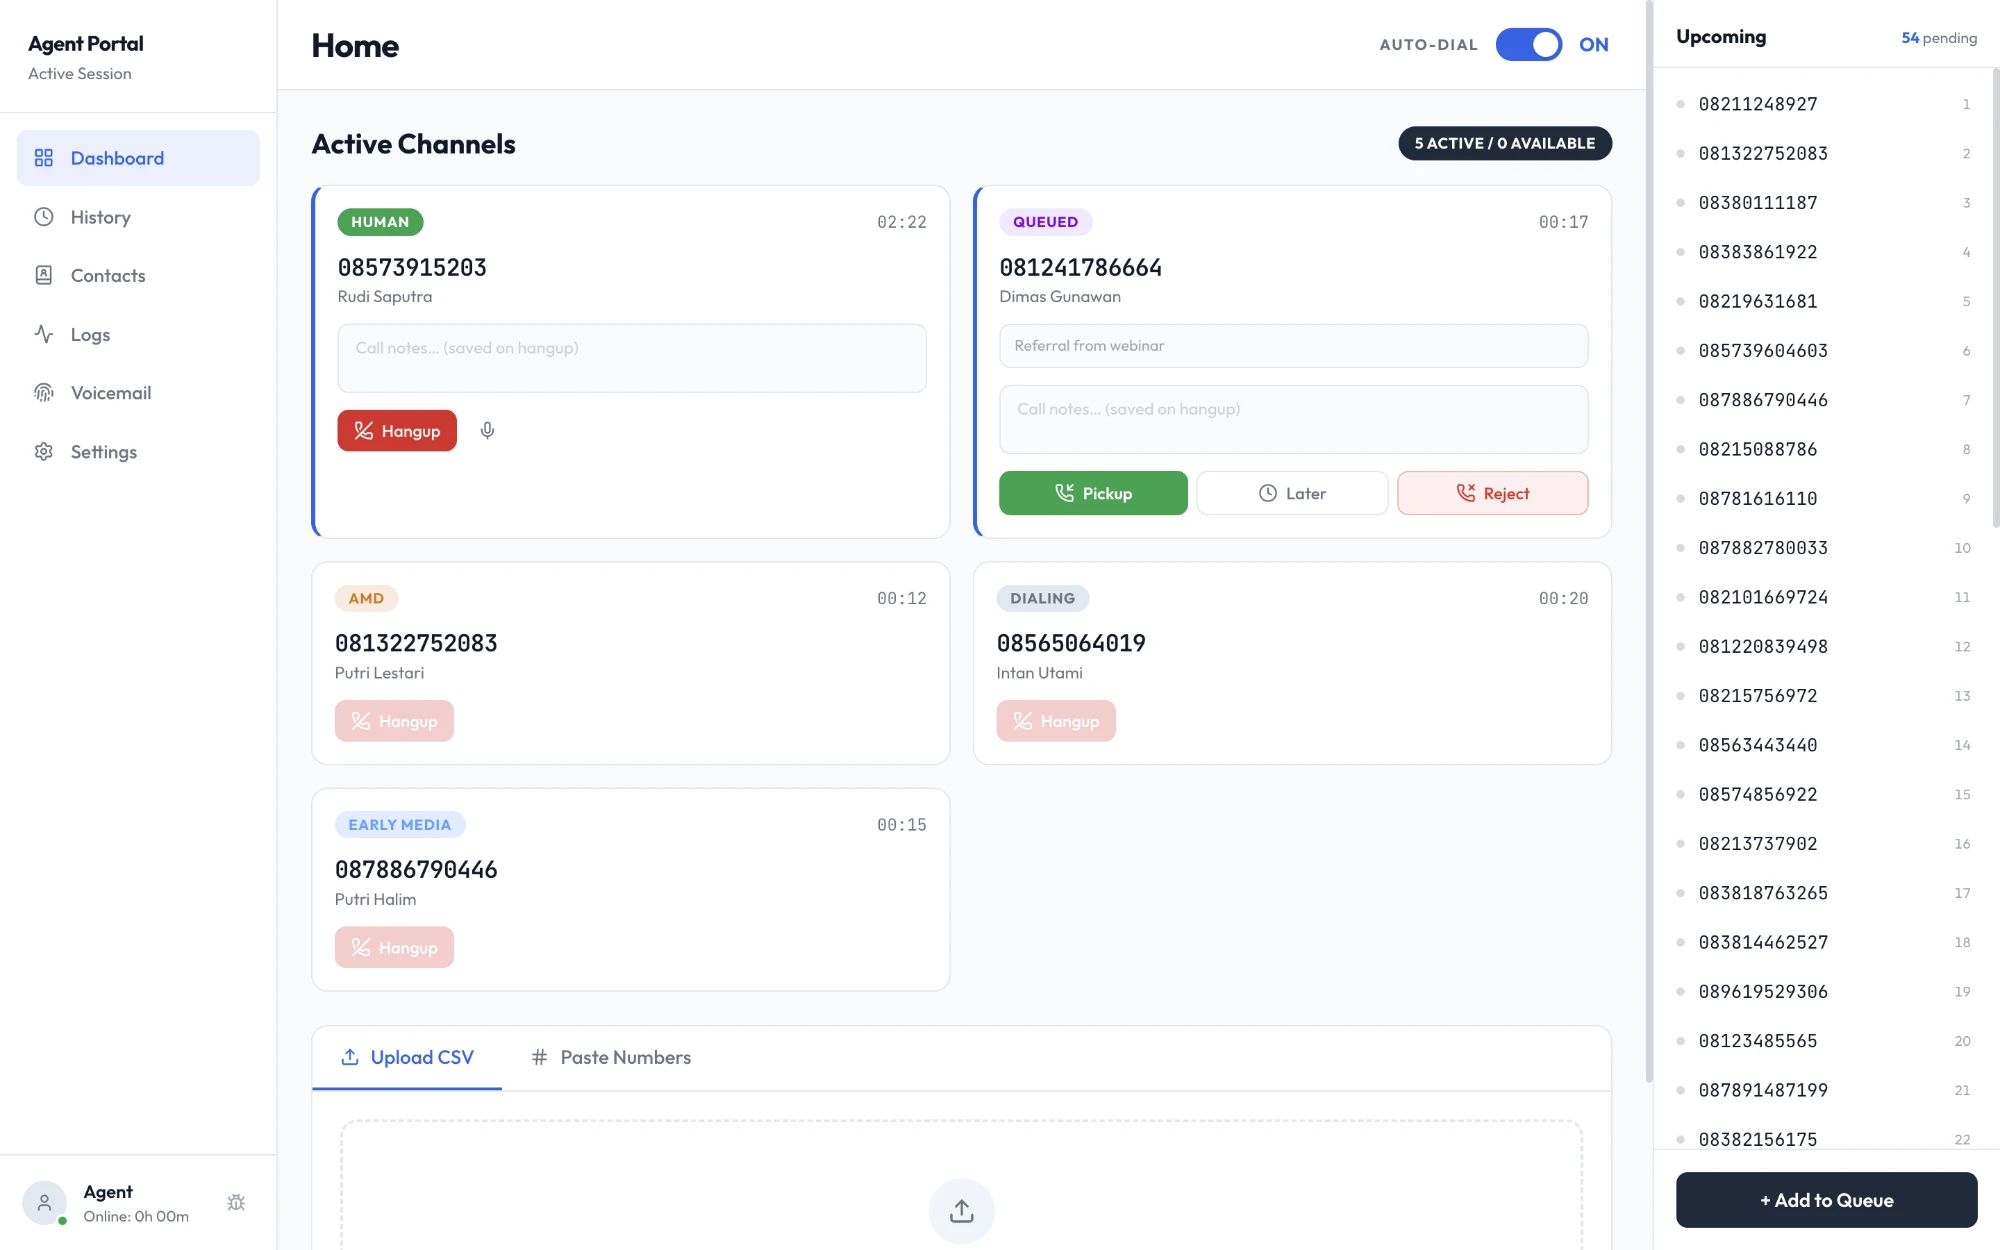
Task: Click the Settings gear icon
Action: 43,452
